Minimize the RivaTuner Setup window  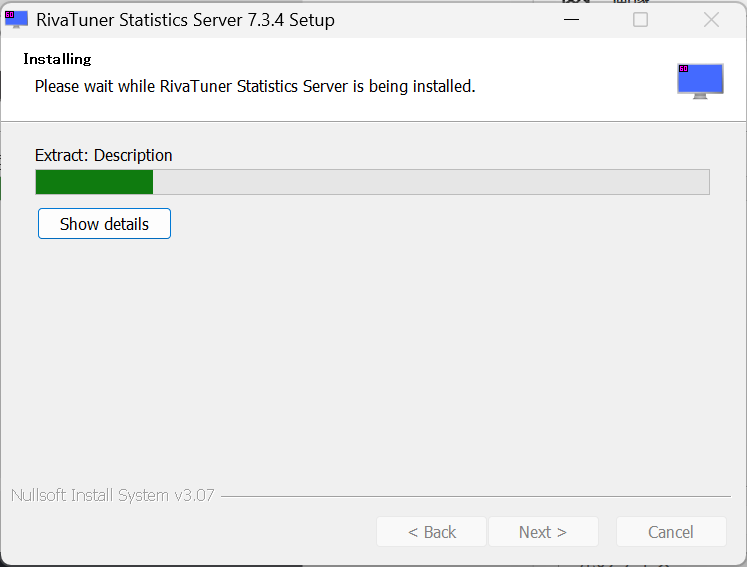click(x=570, y=19)
